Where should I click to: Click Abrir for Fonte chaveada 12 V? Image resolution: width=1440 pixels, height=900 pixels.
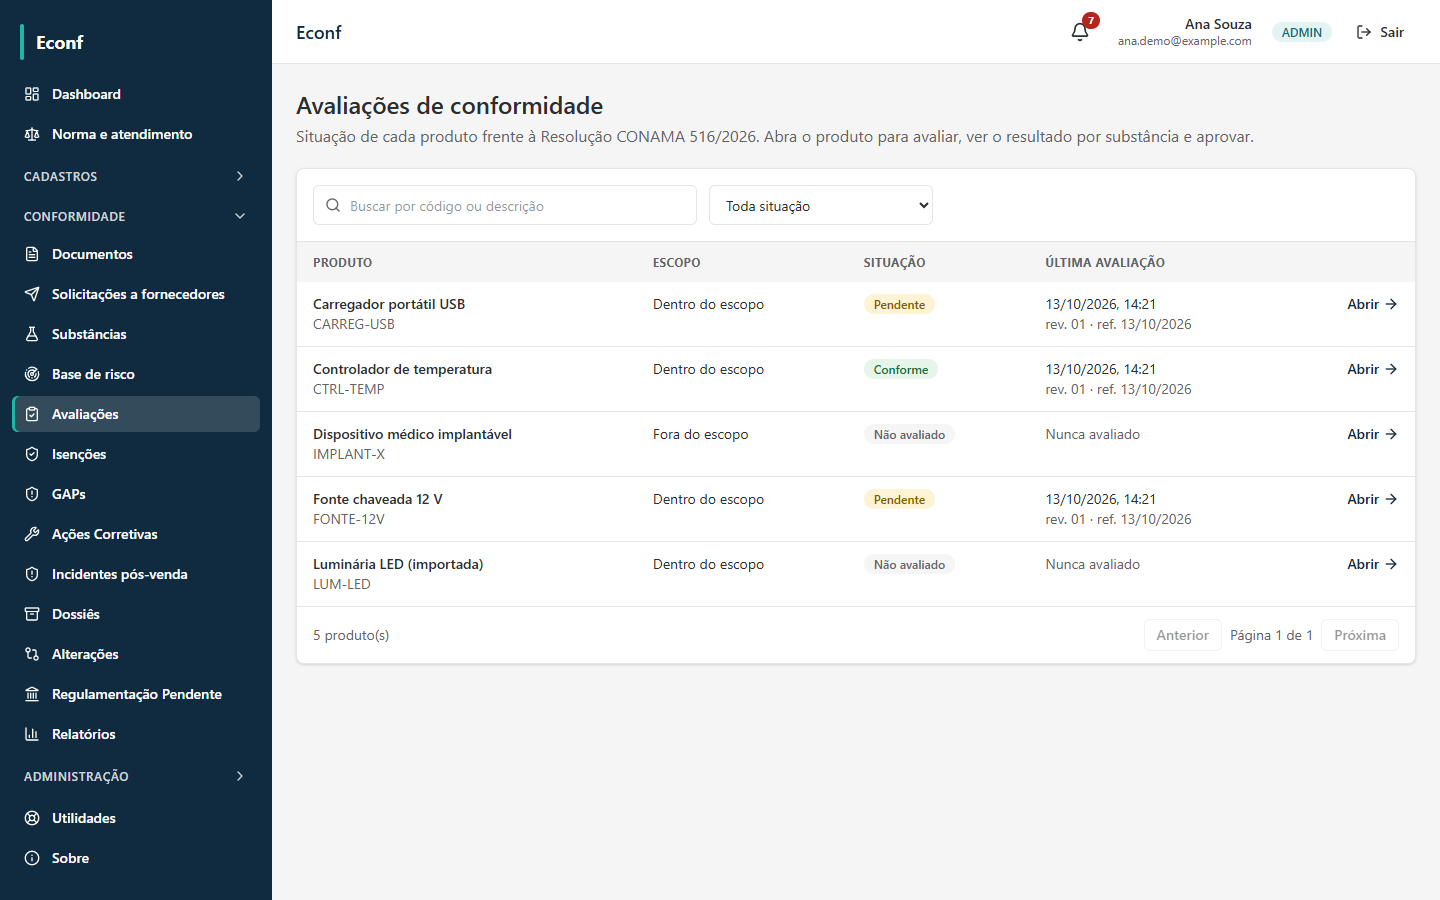1372,499
